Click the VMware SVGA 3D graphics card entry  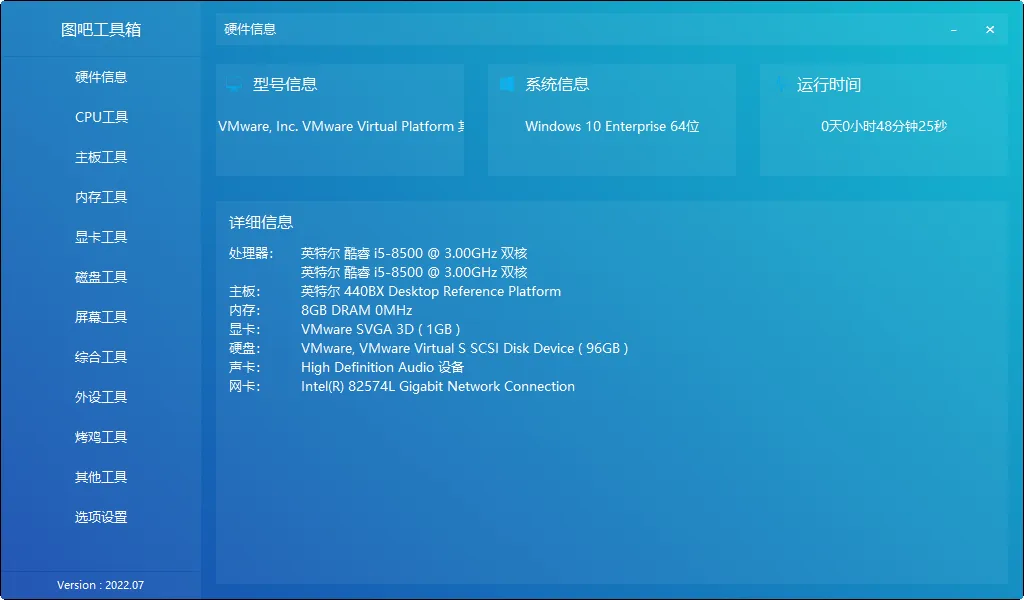click(x=380, y=329)
